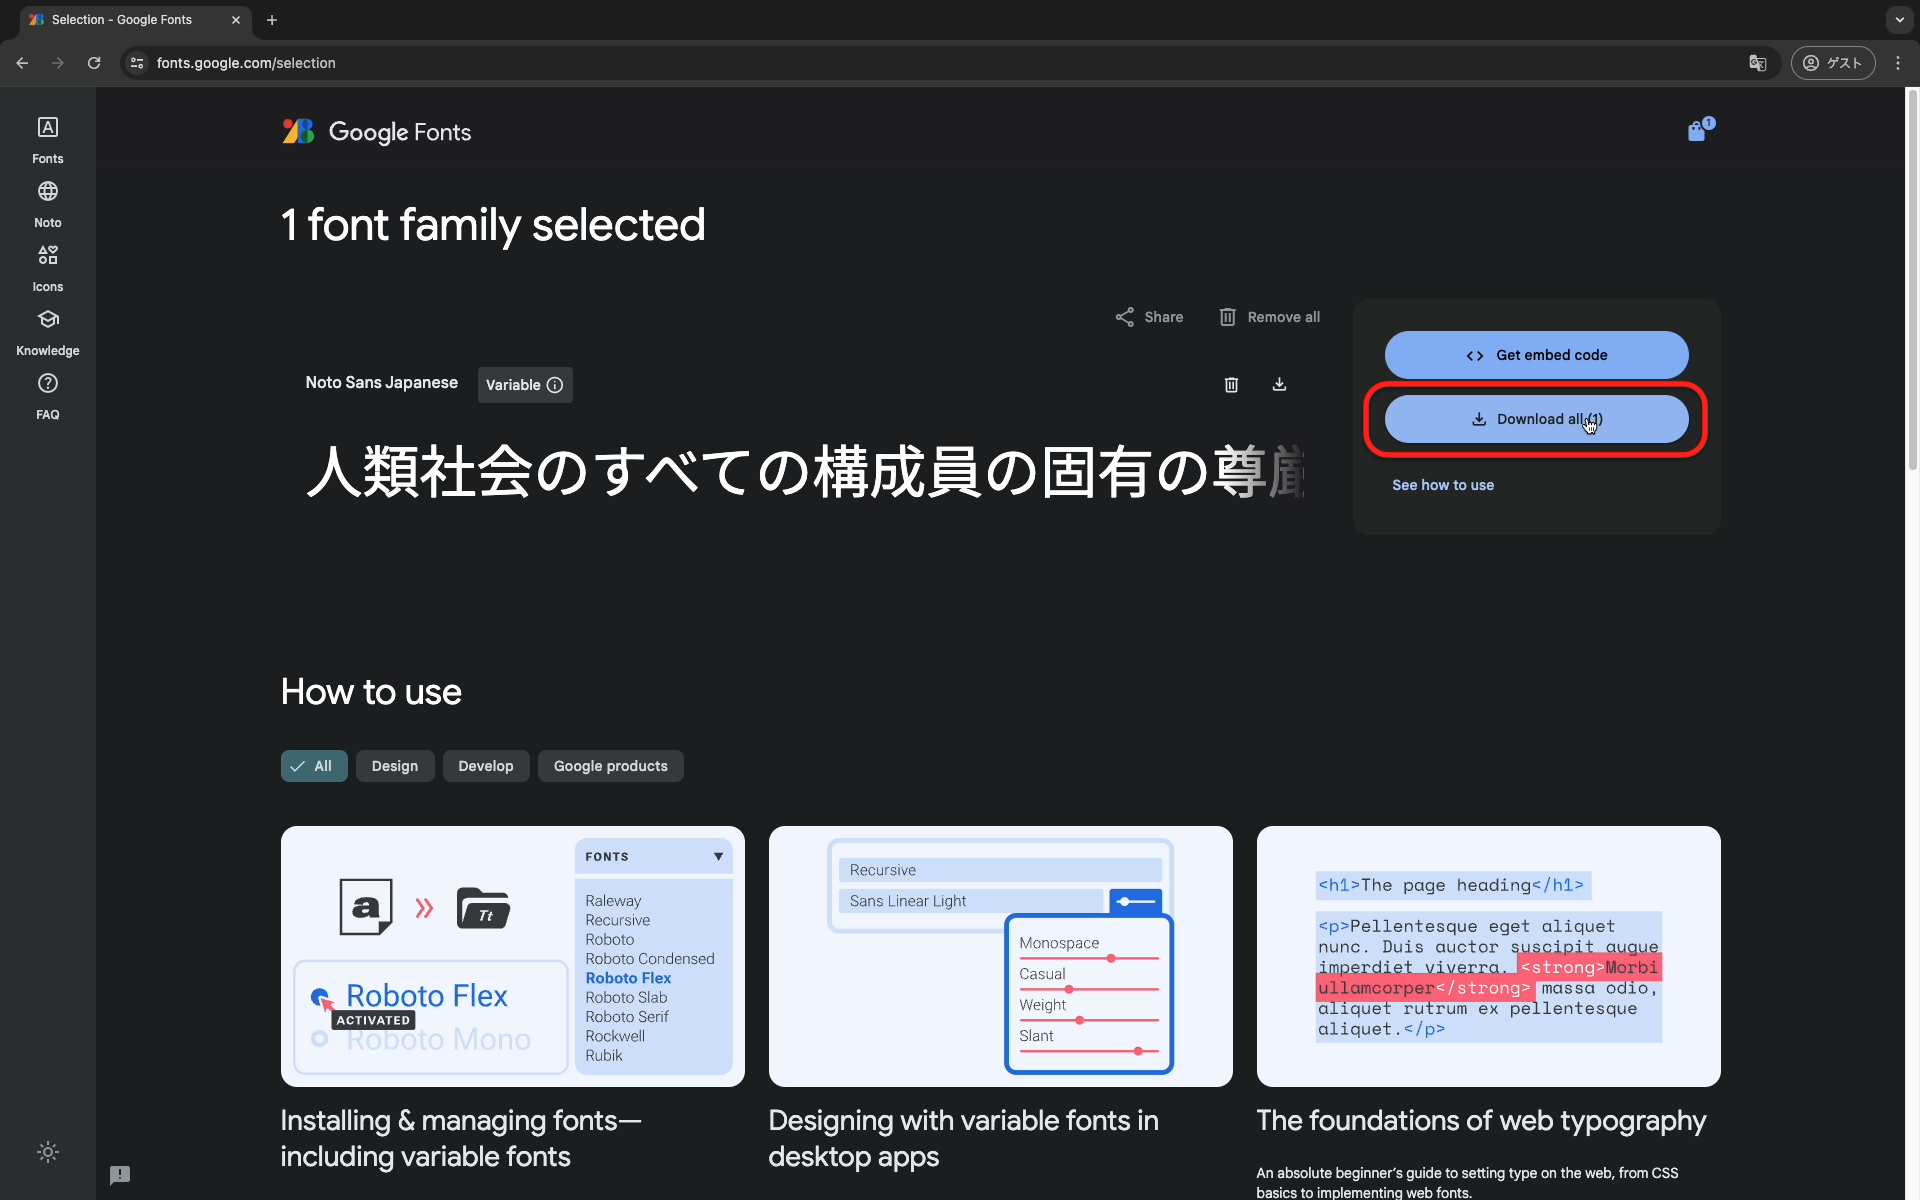Viewport: 1920px width, 1200px height.
Task: Click Get embed code button
Action: click(x=1536, y=355)
